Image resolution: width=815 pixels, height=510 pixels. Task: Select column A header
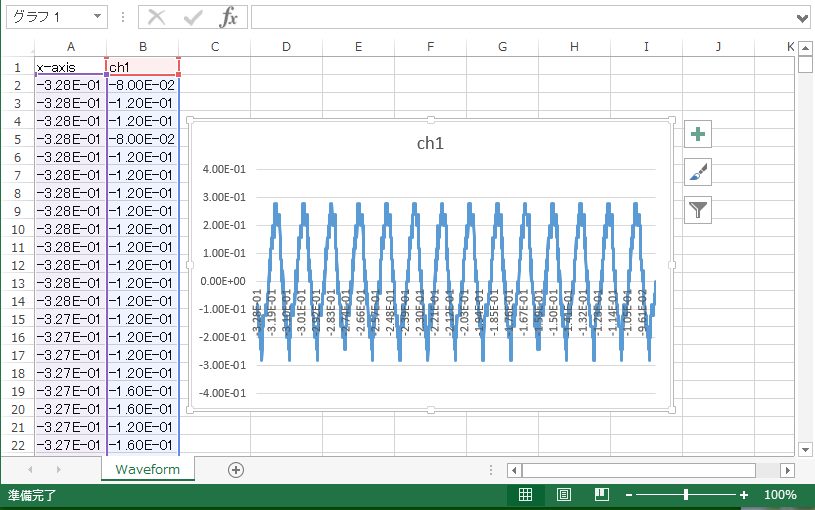pyautogui.click(x=71, y=47)
